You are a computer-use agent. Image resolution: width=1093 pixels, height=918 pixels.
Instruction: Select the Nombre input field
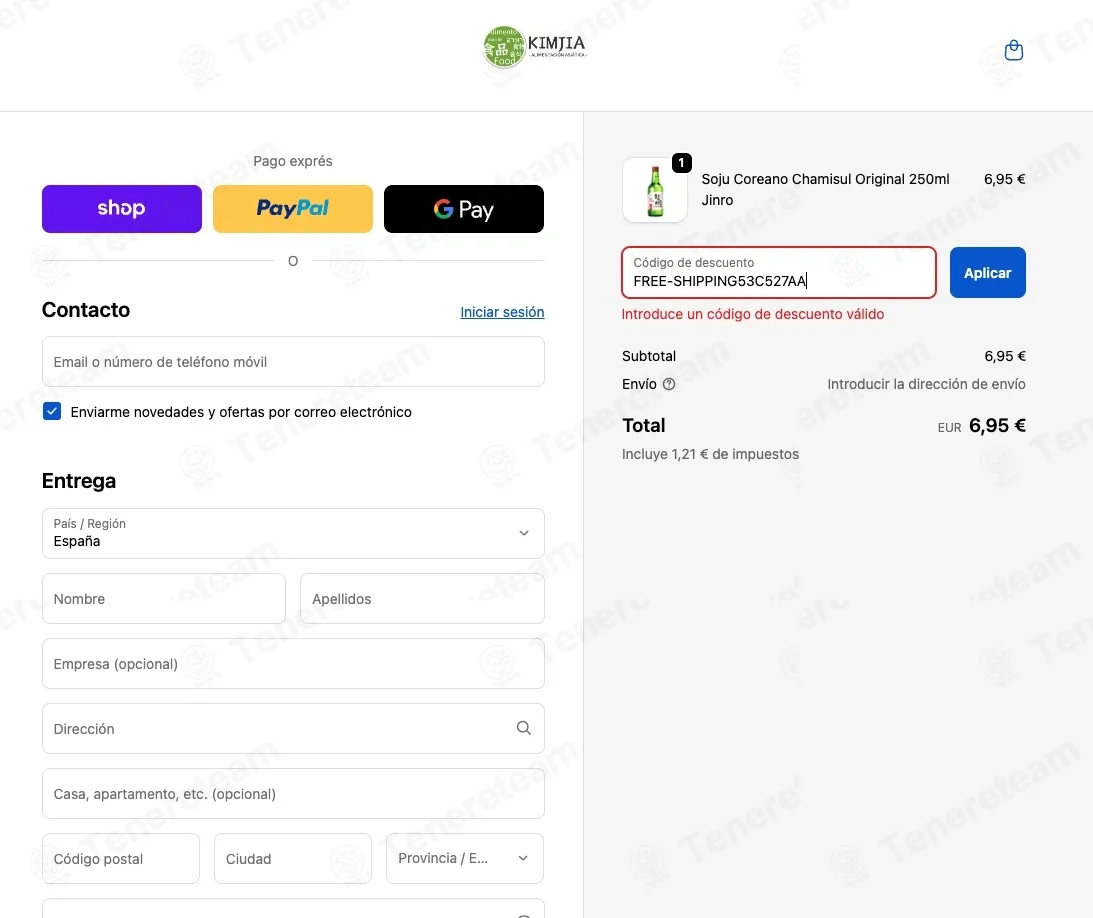point(164,599)
